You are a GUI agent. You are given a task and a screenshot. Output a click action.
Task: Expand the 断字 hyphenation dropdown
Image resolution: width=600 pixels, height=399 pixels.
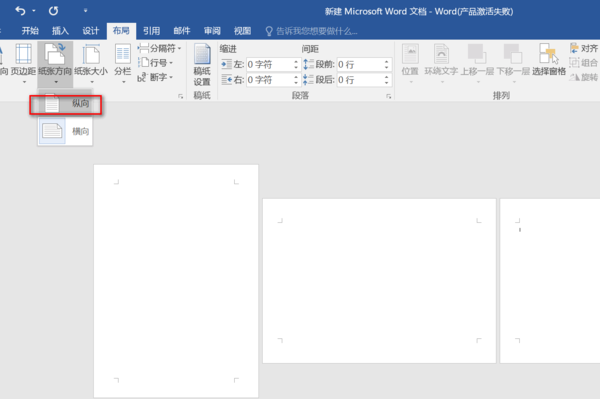(156, 77)
